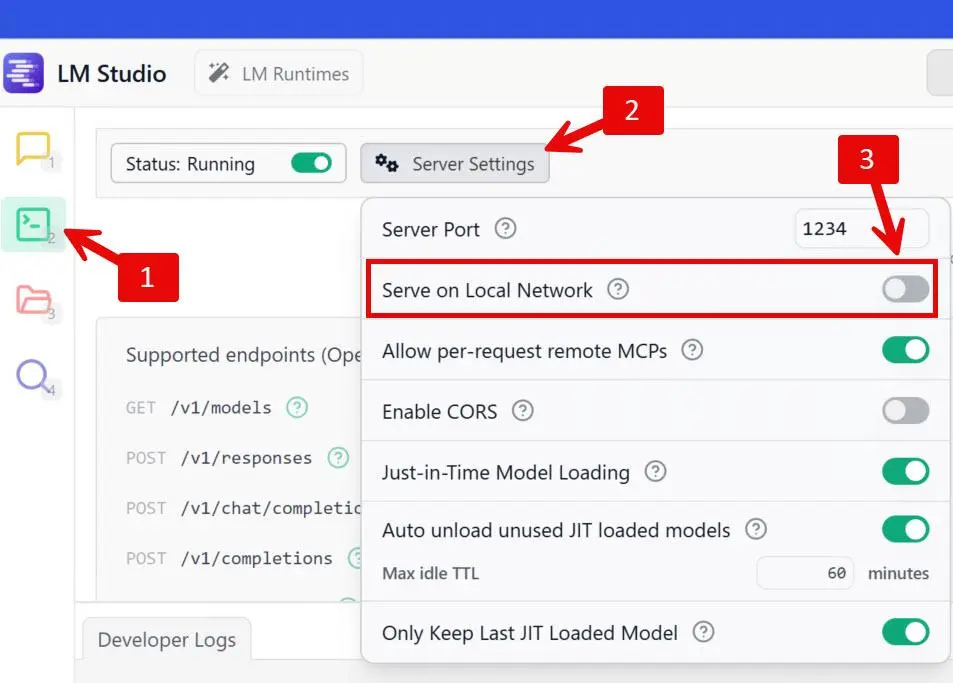The width and height of the screenshot is (953, 683).
Task: Open help icon next to POST /v1/responses
Action: point(338,458)
